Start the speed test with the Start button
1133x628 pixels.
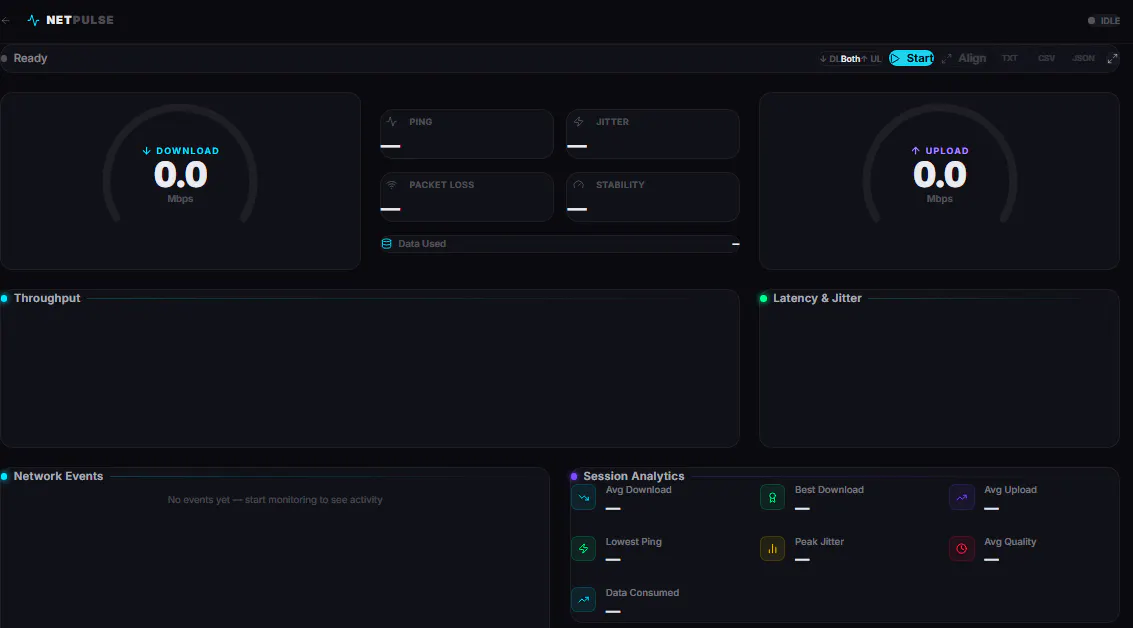[x=911, y=59]
